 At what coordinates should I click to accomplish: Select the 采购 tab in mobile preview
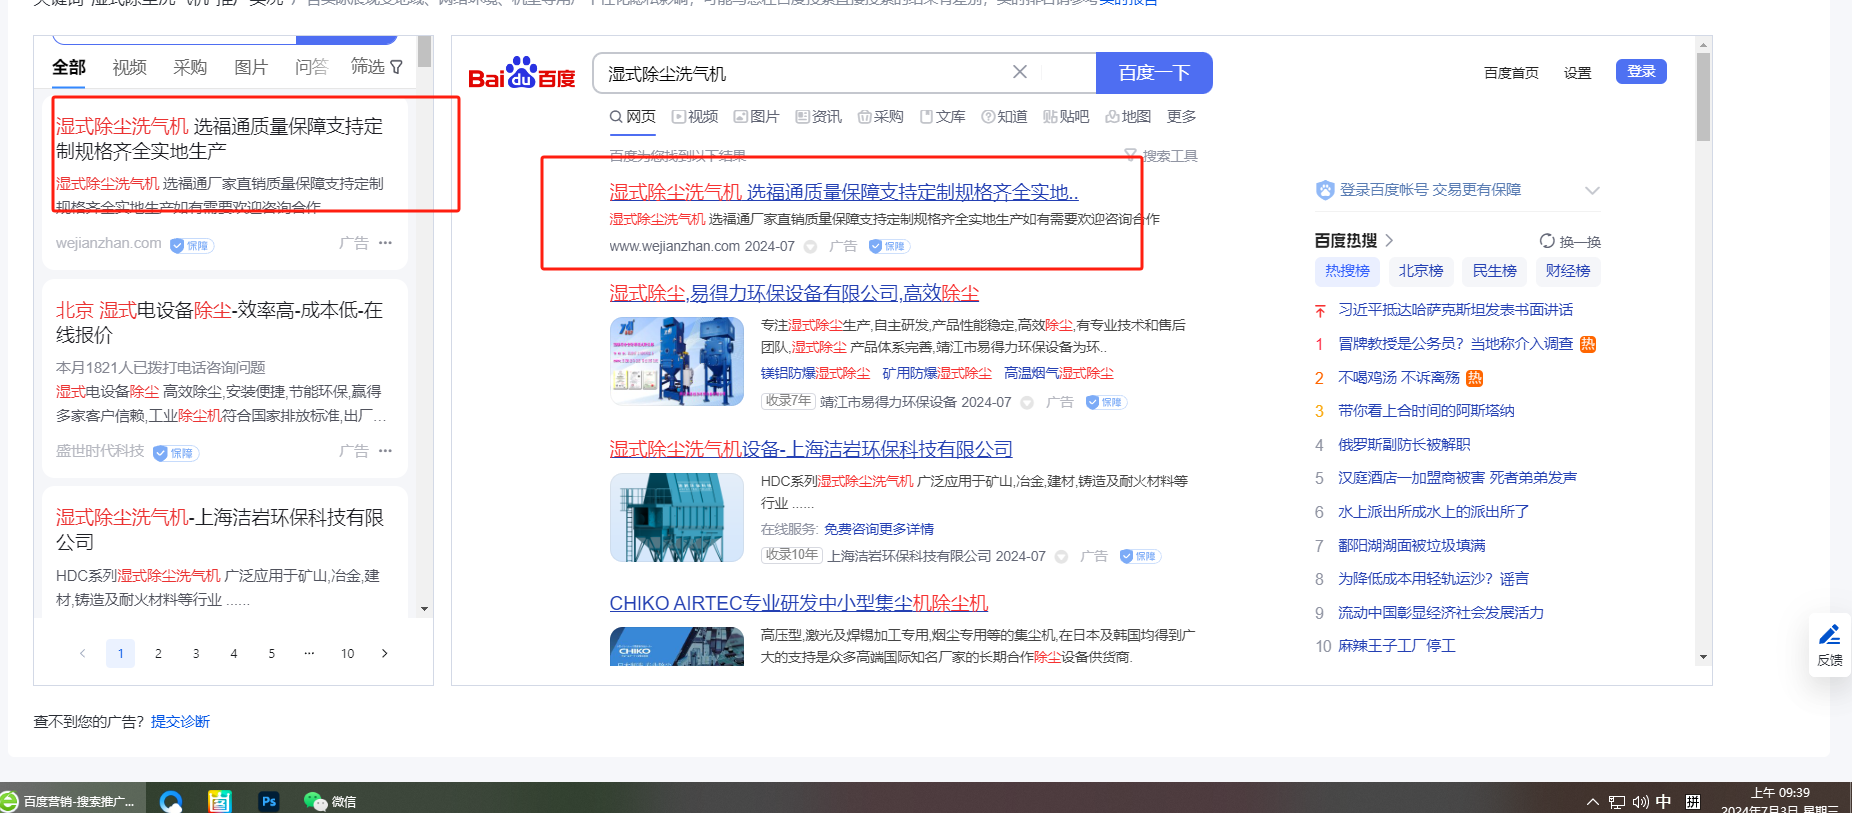[190, 67]
